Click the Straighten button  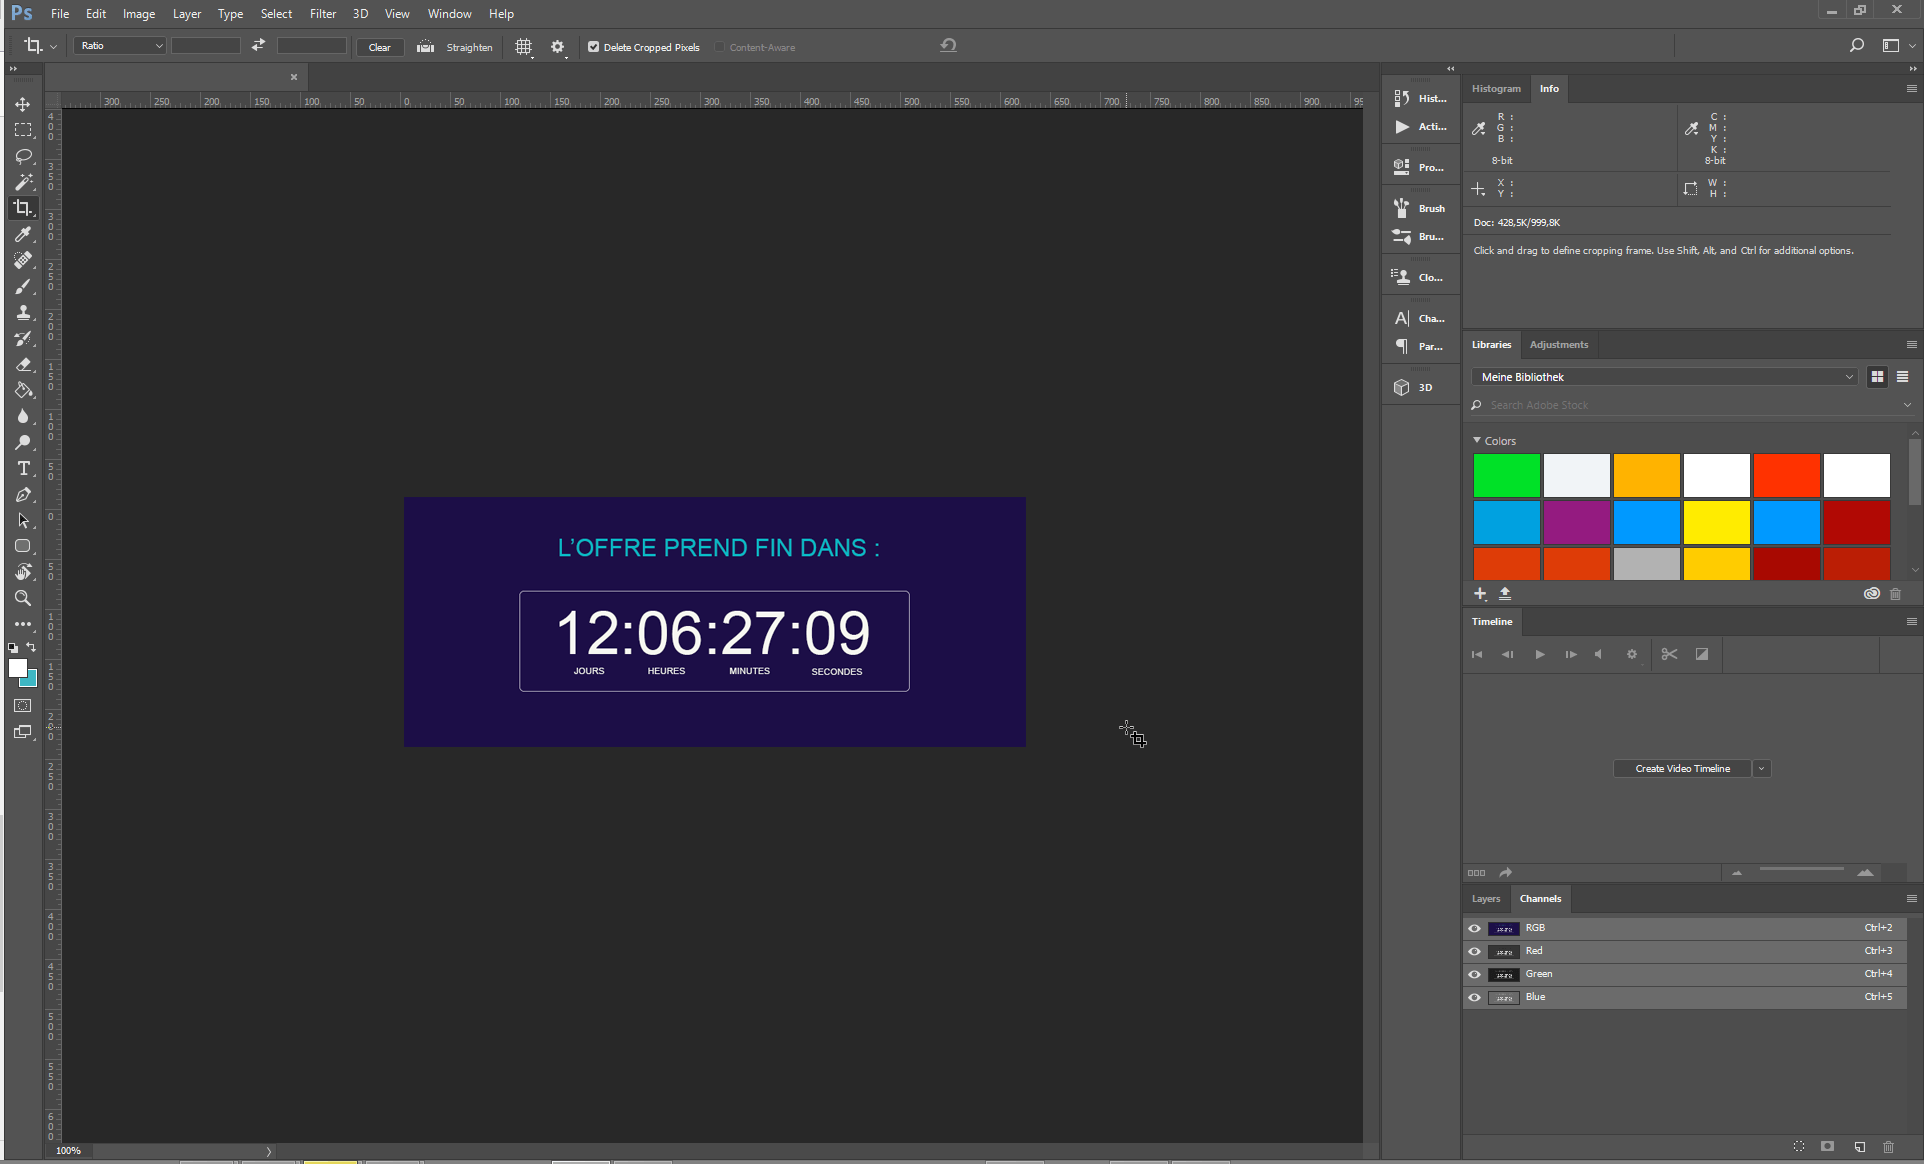pos(457,47)
